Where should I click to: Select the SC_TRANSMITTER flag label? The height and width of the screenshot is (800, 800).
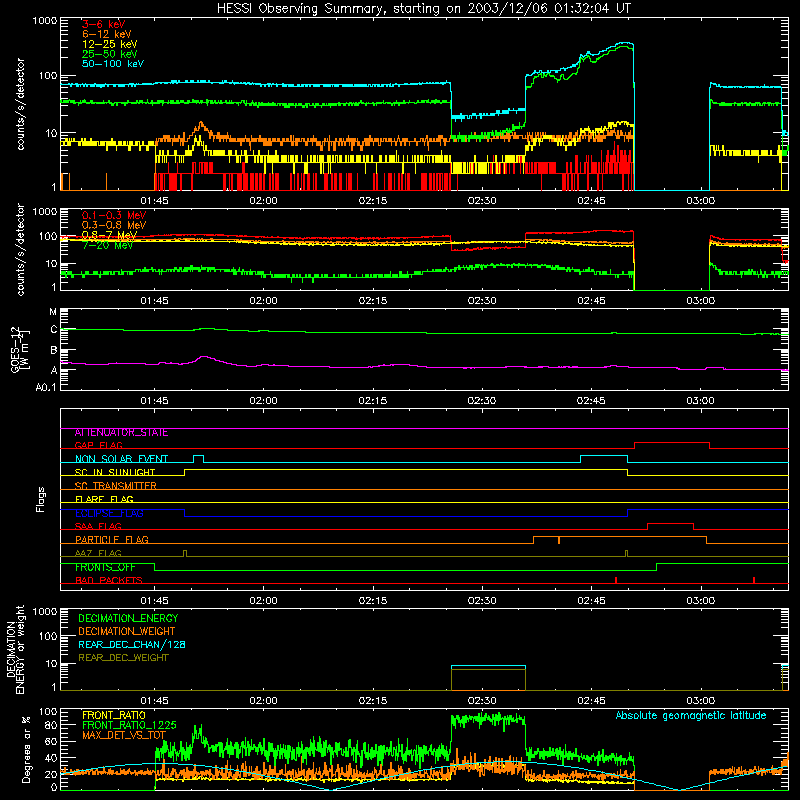[116, 486]
